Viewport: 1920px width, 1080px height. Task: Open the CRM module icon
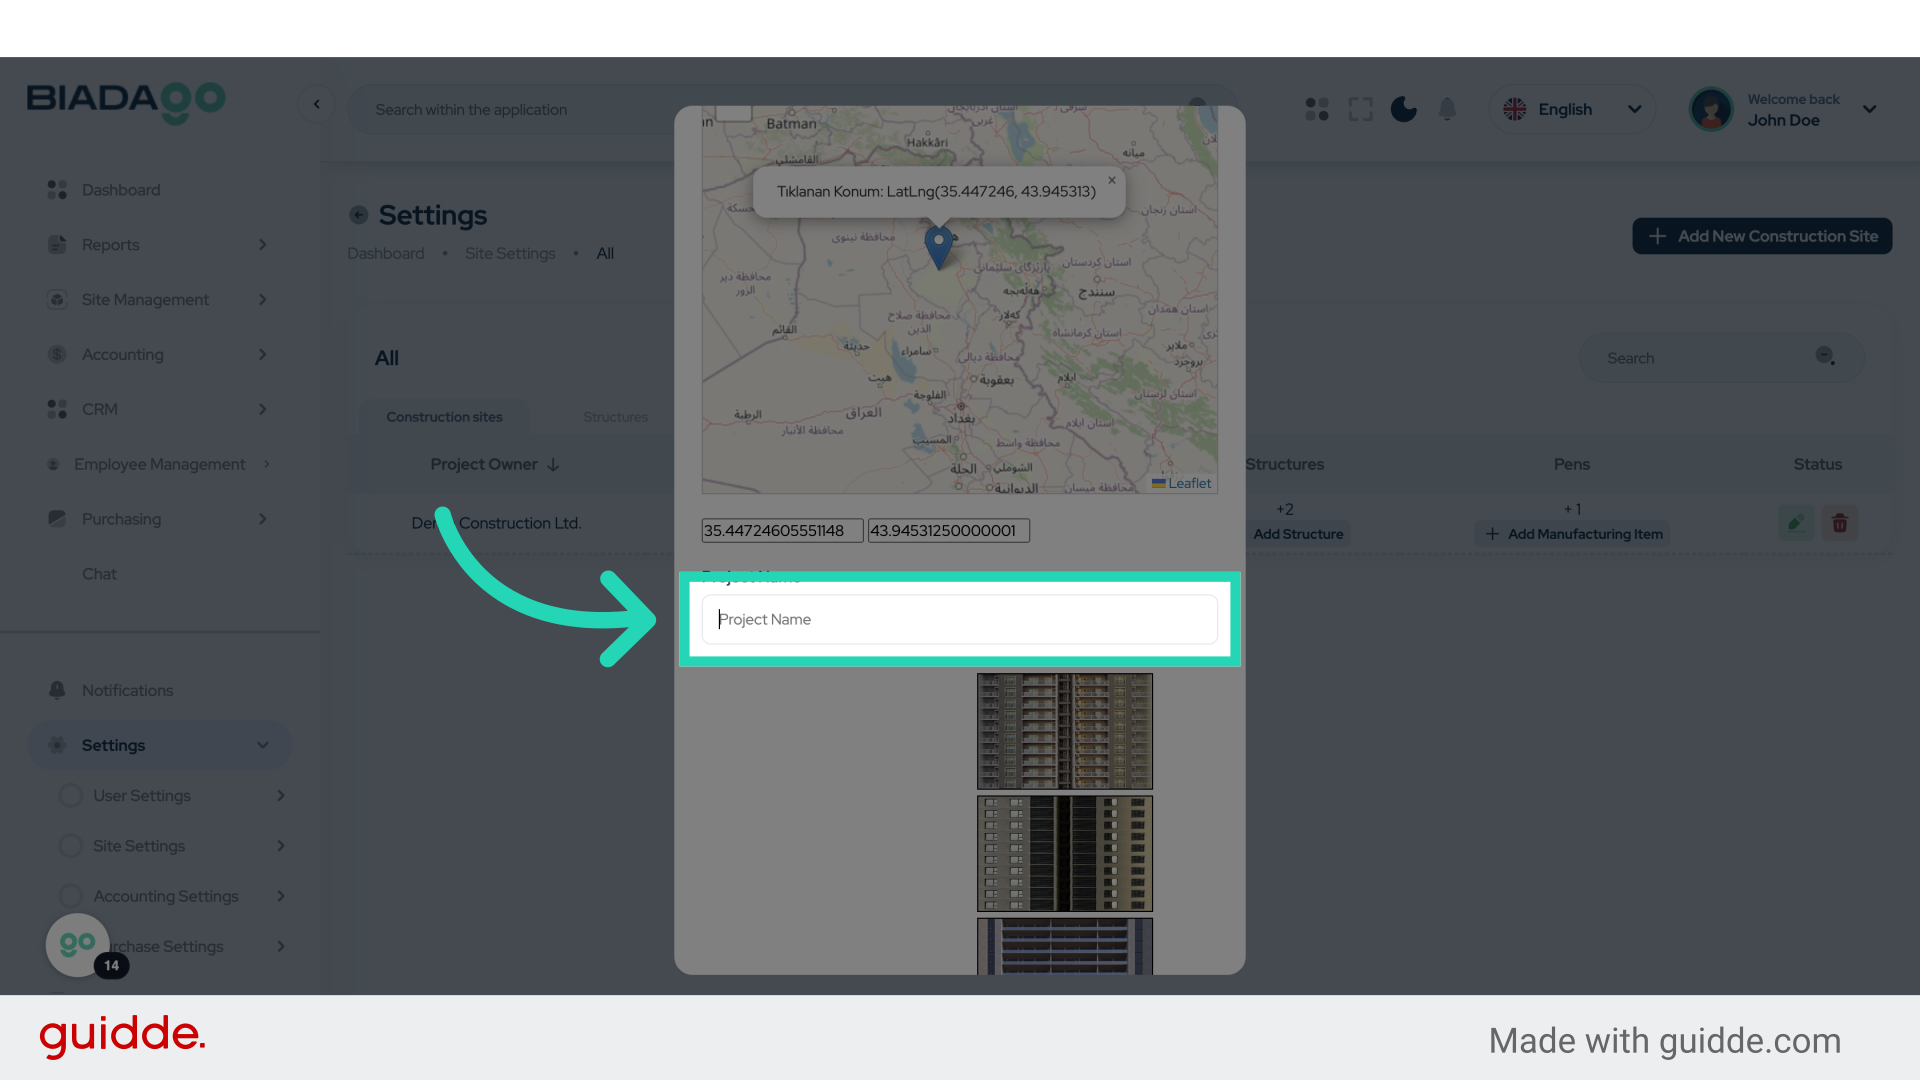tap(55, 409)
